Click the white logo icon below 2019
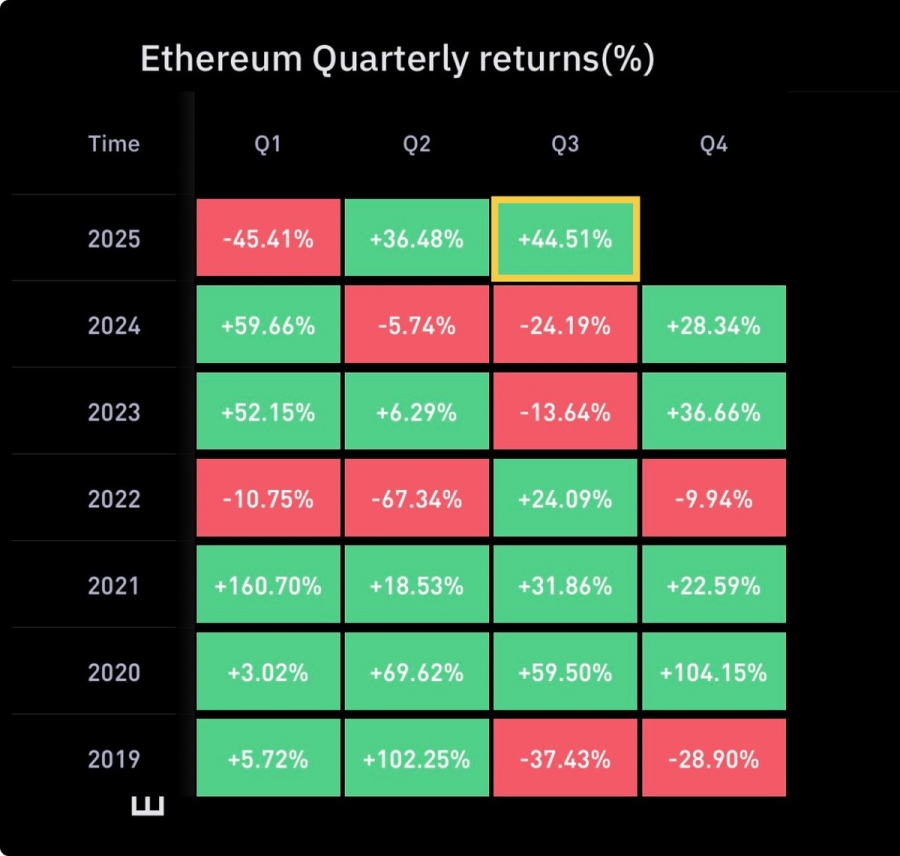Image resolution: width=900 pixels, height=856 pixels. [148, 806]
